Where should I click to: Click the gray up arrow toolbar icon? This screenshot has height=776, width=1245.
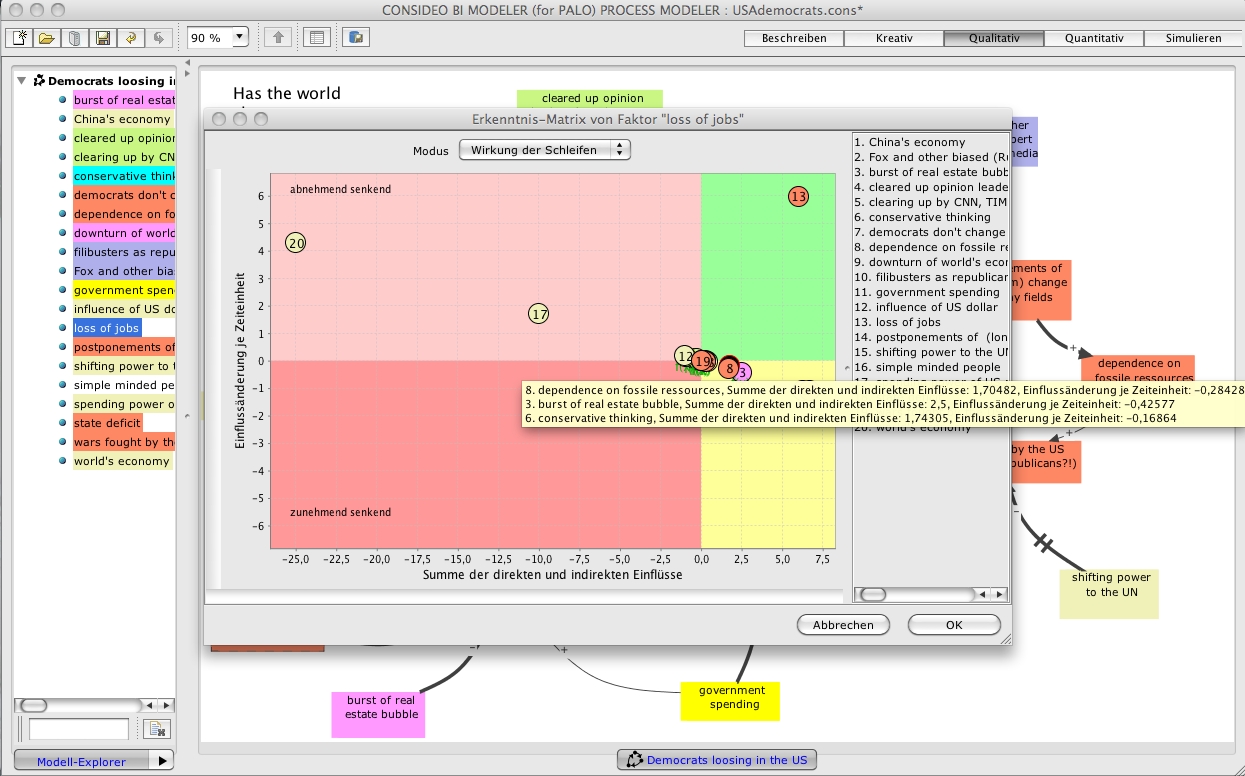coord(278,38)
